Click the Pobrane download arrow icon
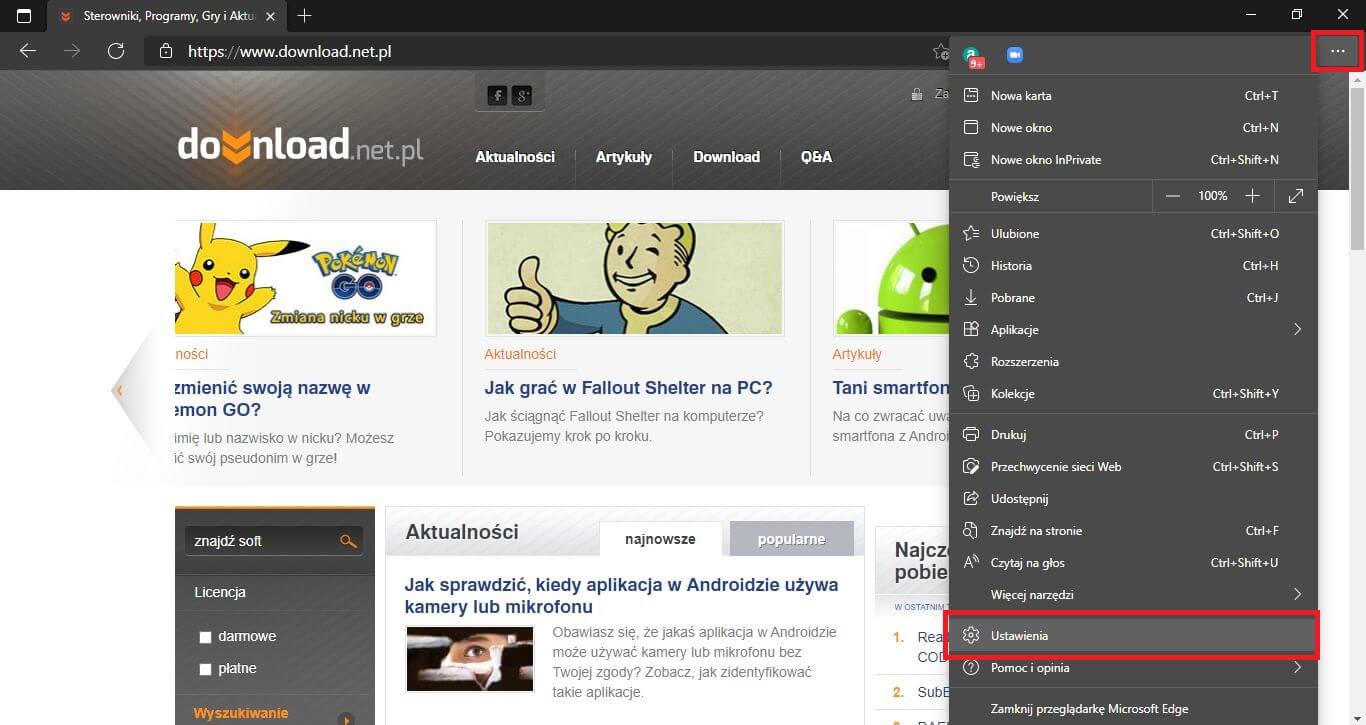The height and width of the screenshot is (725, 1366). pos(970,297)
